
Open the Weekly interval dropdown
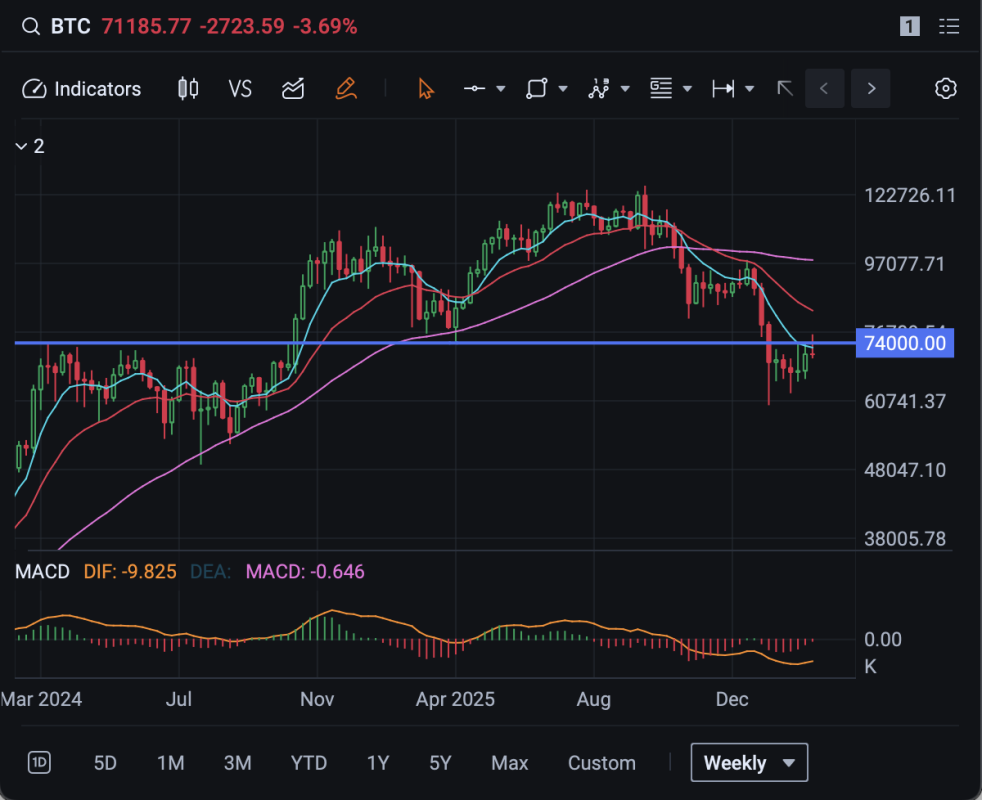click(749, 763)
